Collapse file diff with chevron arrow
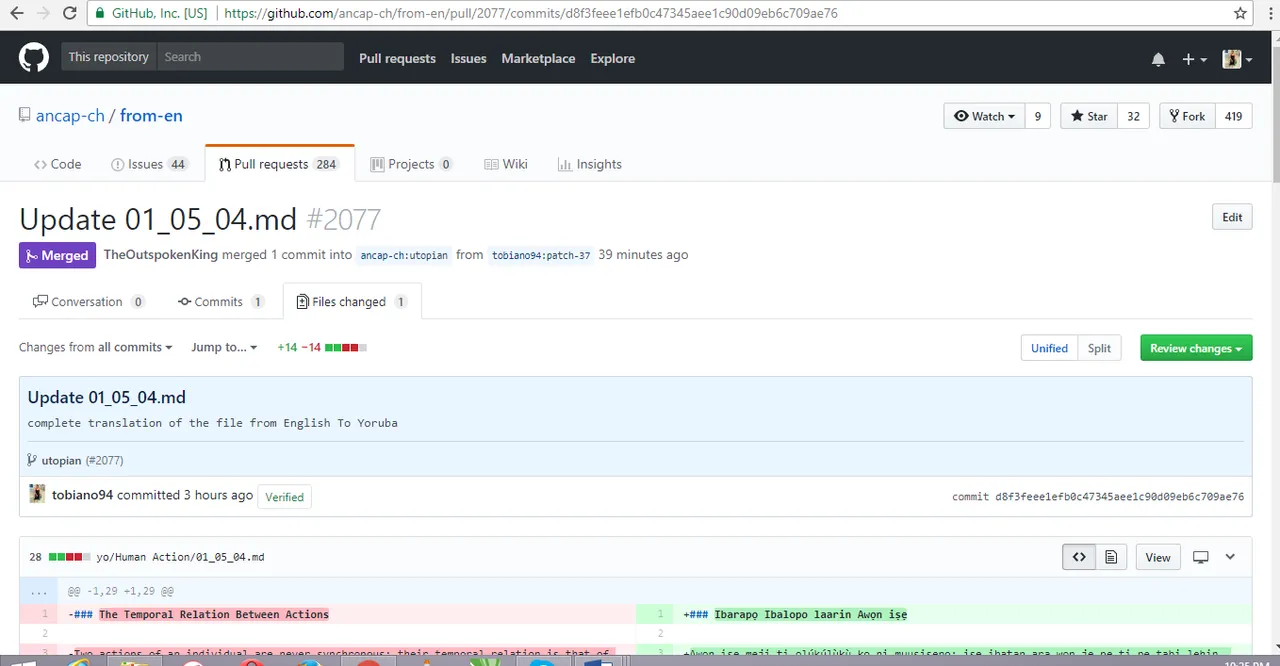This screenshot has width=1280, height=666. tap(1230, 557)
